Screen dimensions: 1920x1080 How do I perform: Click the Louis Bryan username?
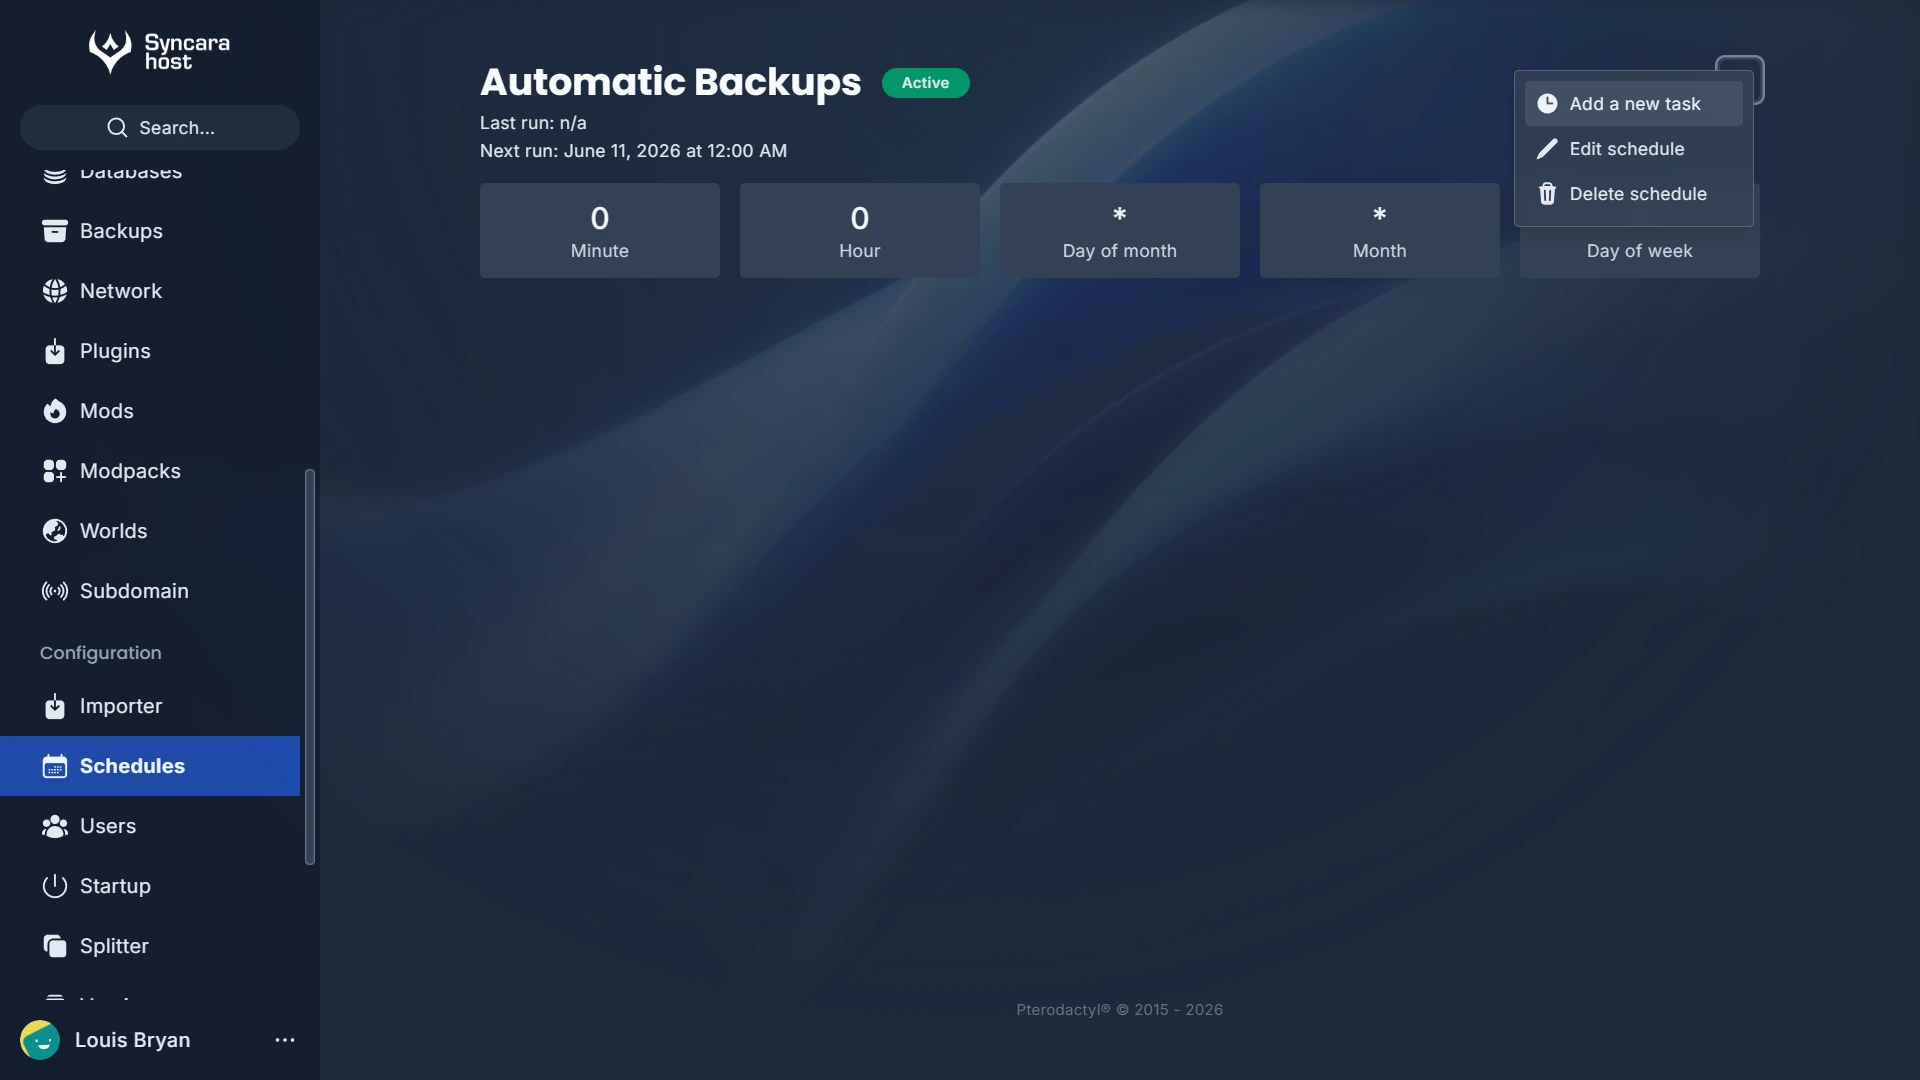click(x=133, y=1040)
